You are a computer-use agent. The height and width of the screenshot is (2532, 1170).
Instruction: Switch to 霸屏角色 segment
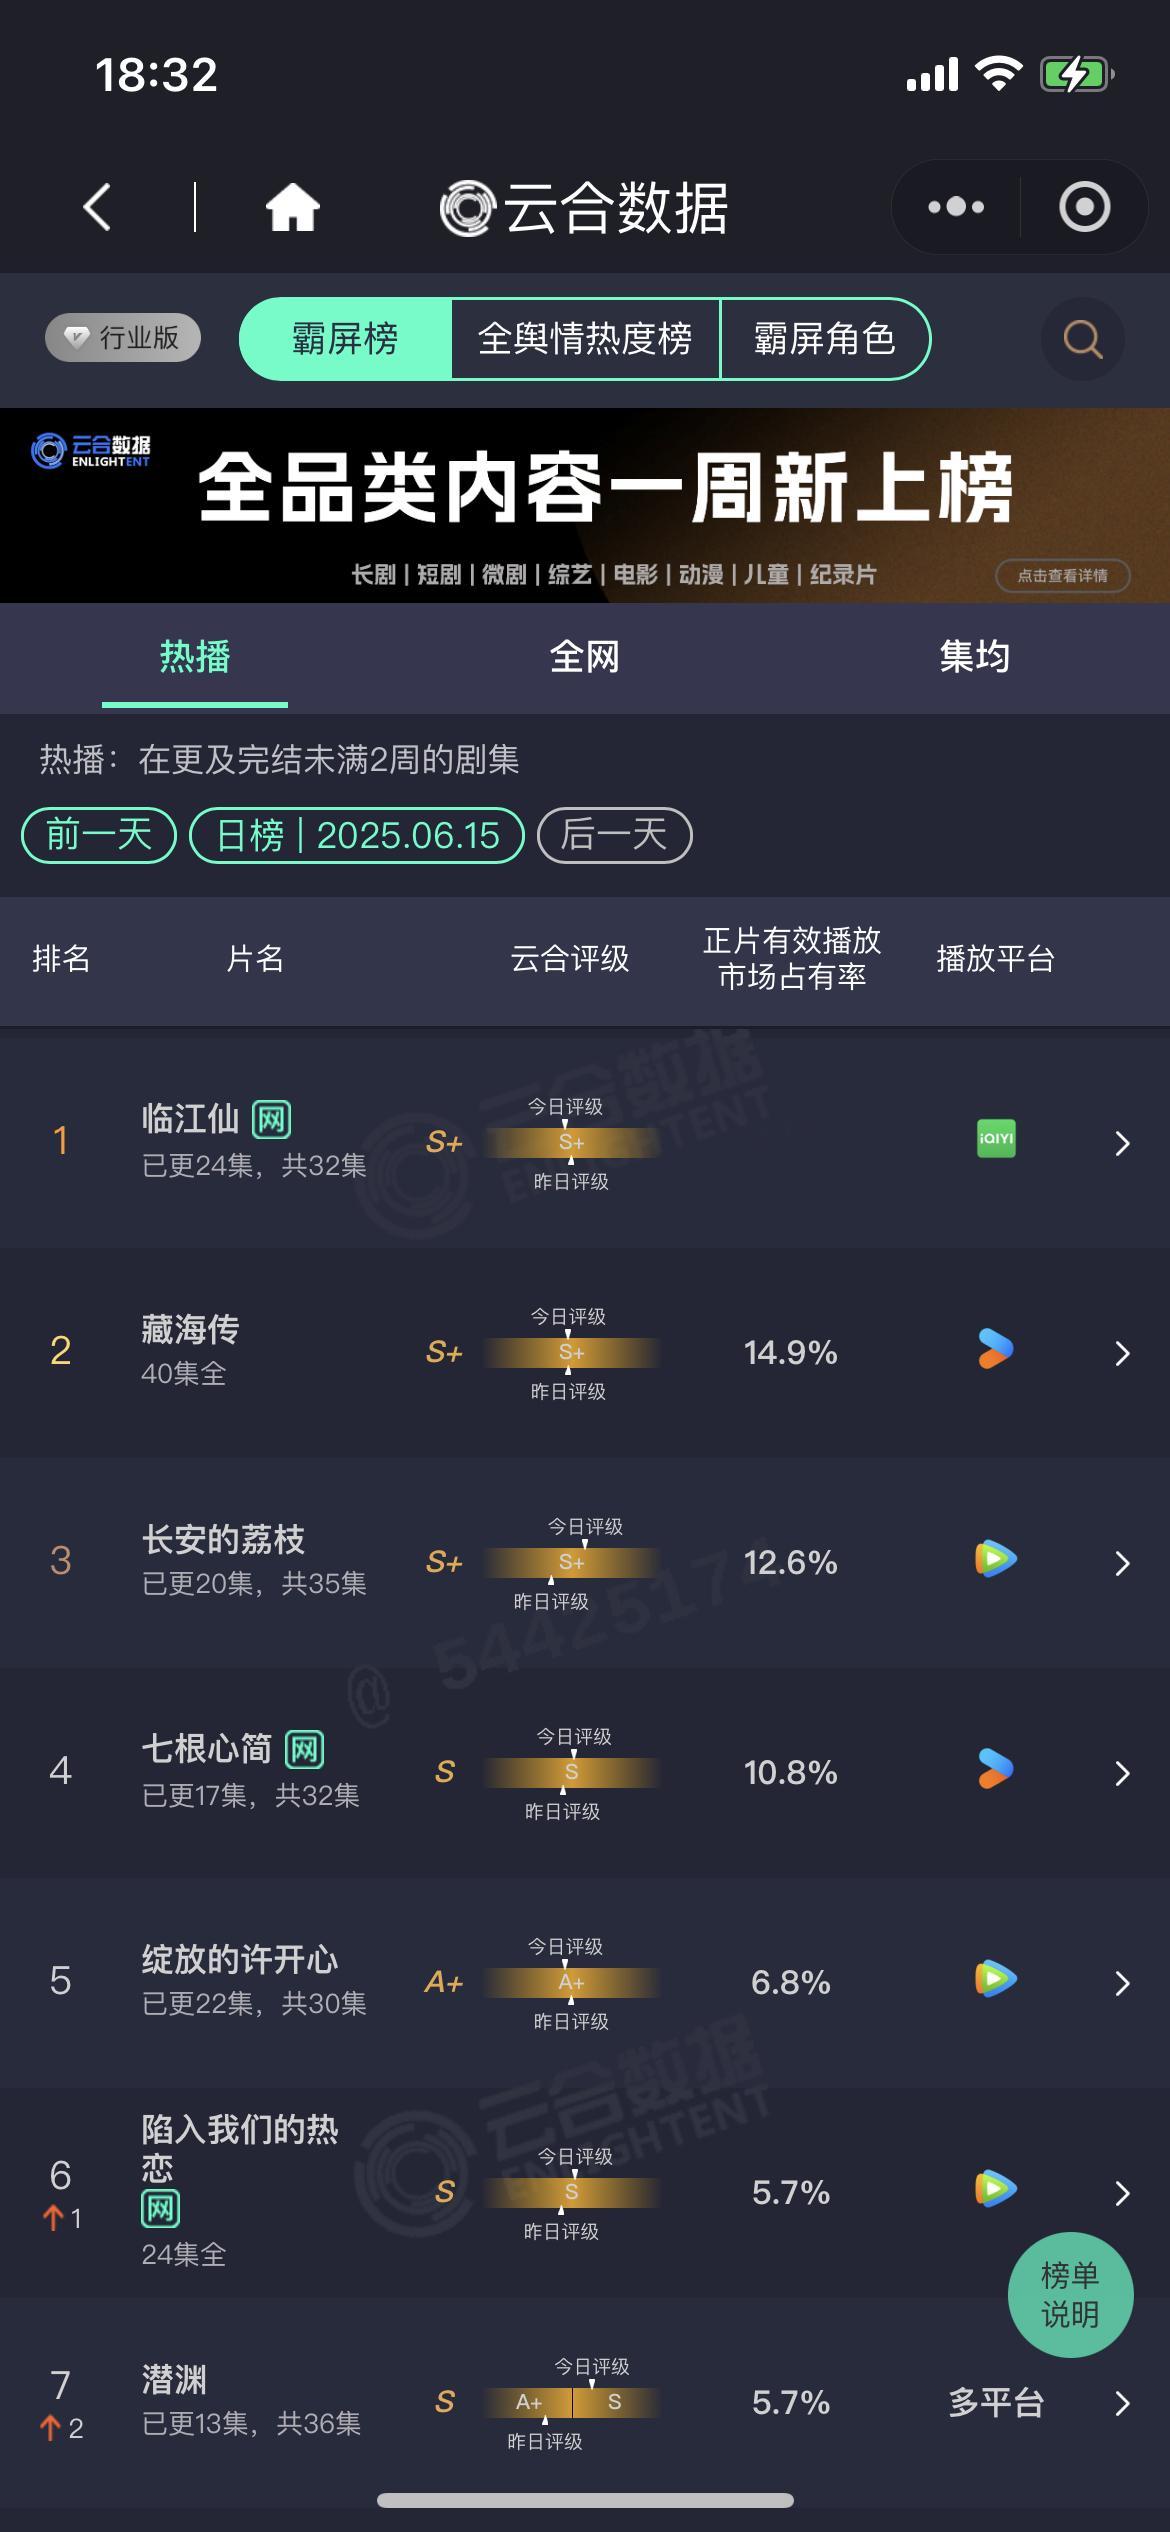[x=825, y=339]
